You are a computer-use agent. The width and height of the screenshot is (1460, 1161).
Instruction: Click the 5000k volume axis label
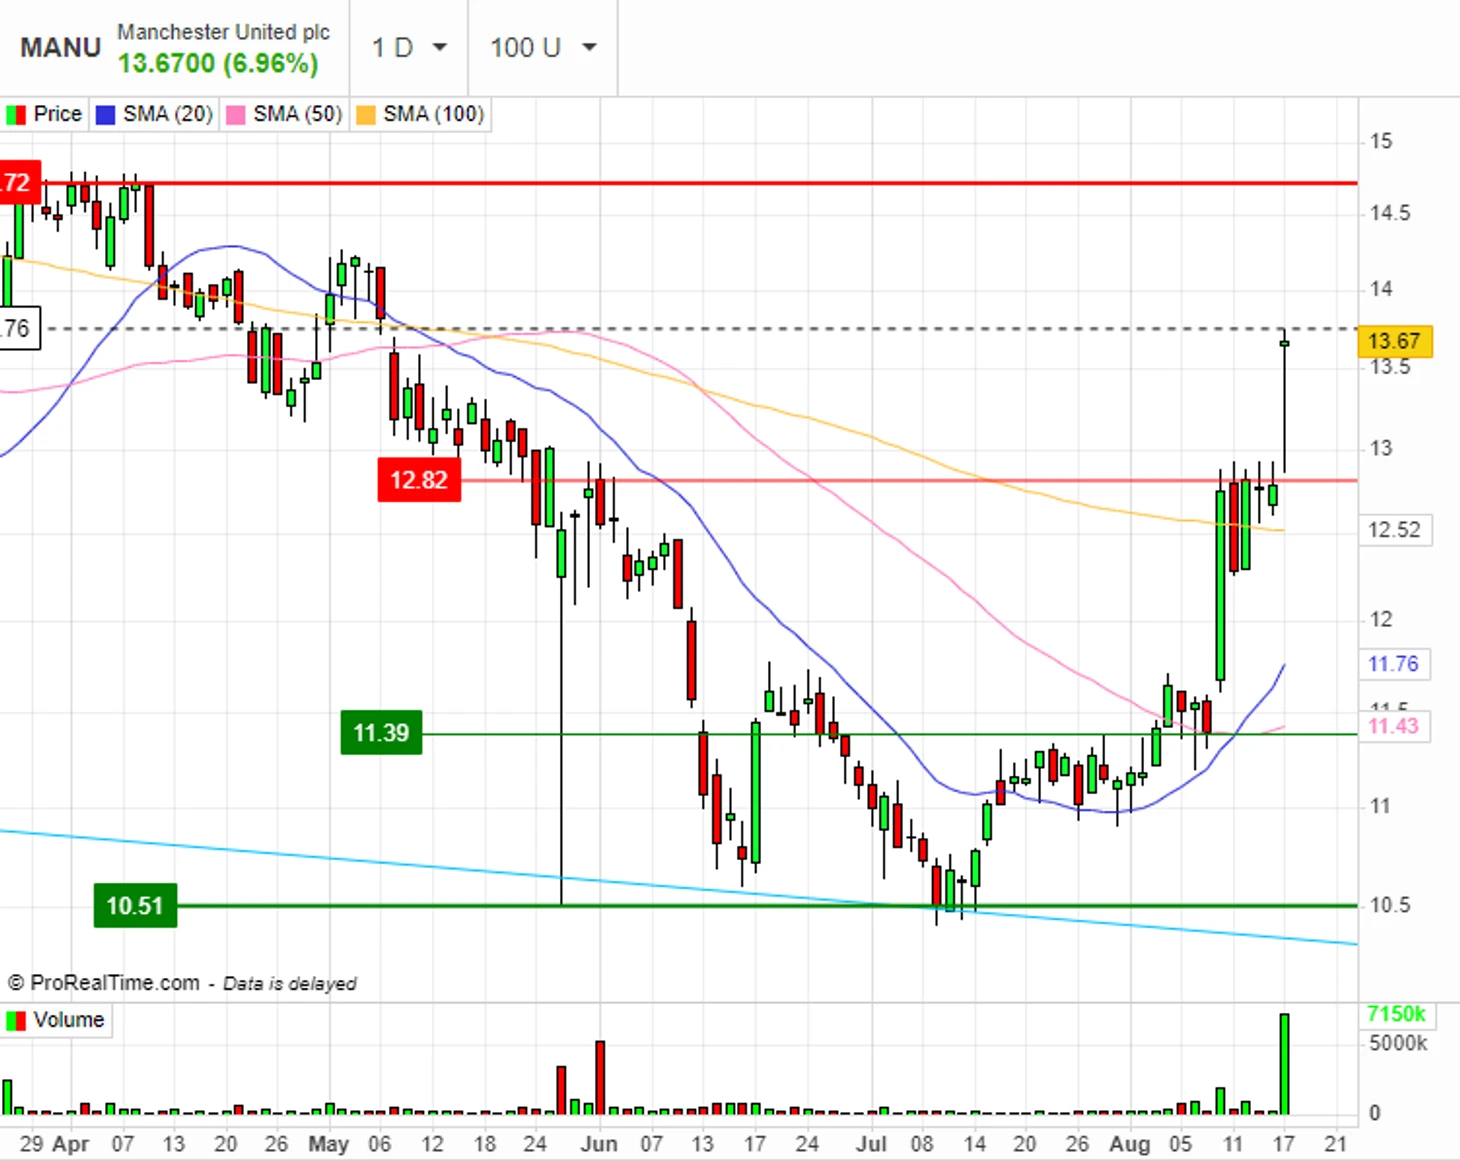coord(1398,1044)
